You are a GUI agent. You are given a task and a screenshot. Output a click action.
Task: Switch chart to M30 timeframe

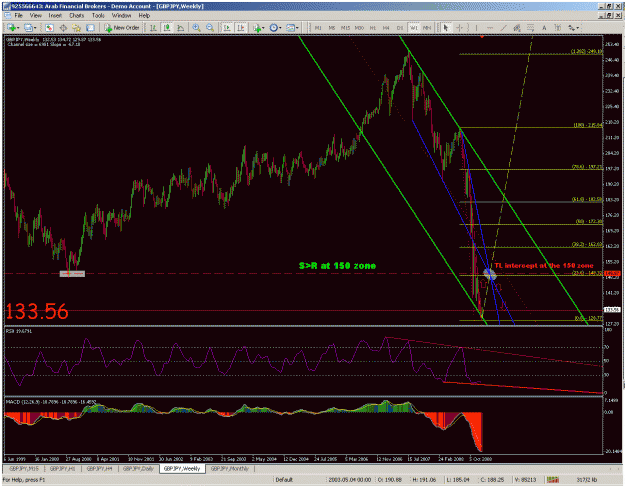(x=359, y=28)
